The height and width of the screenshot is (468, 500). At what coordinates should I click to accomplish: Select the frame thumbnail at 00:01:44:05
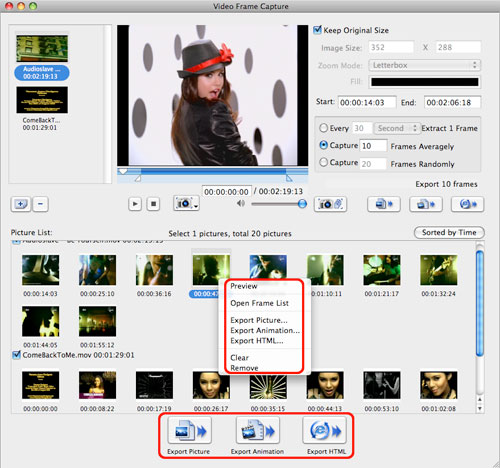(41, 321)
